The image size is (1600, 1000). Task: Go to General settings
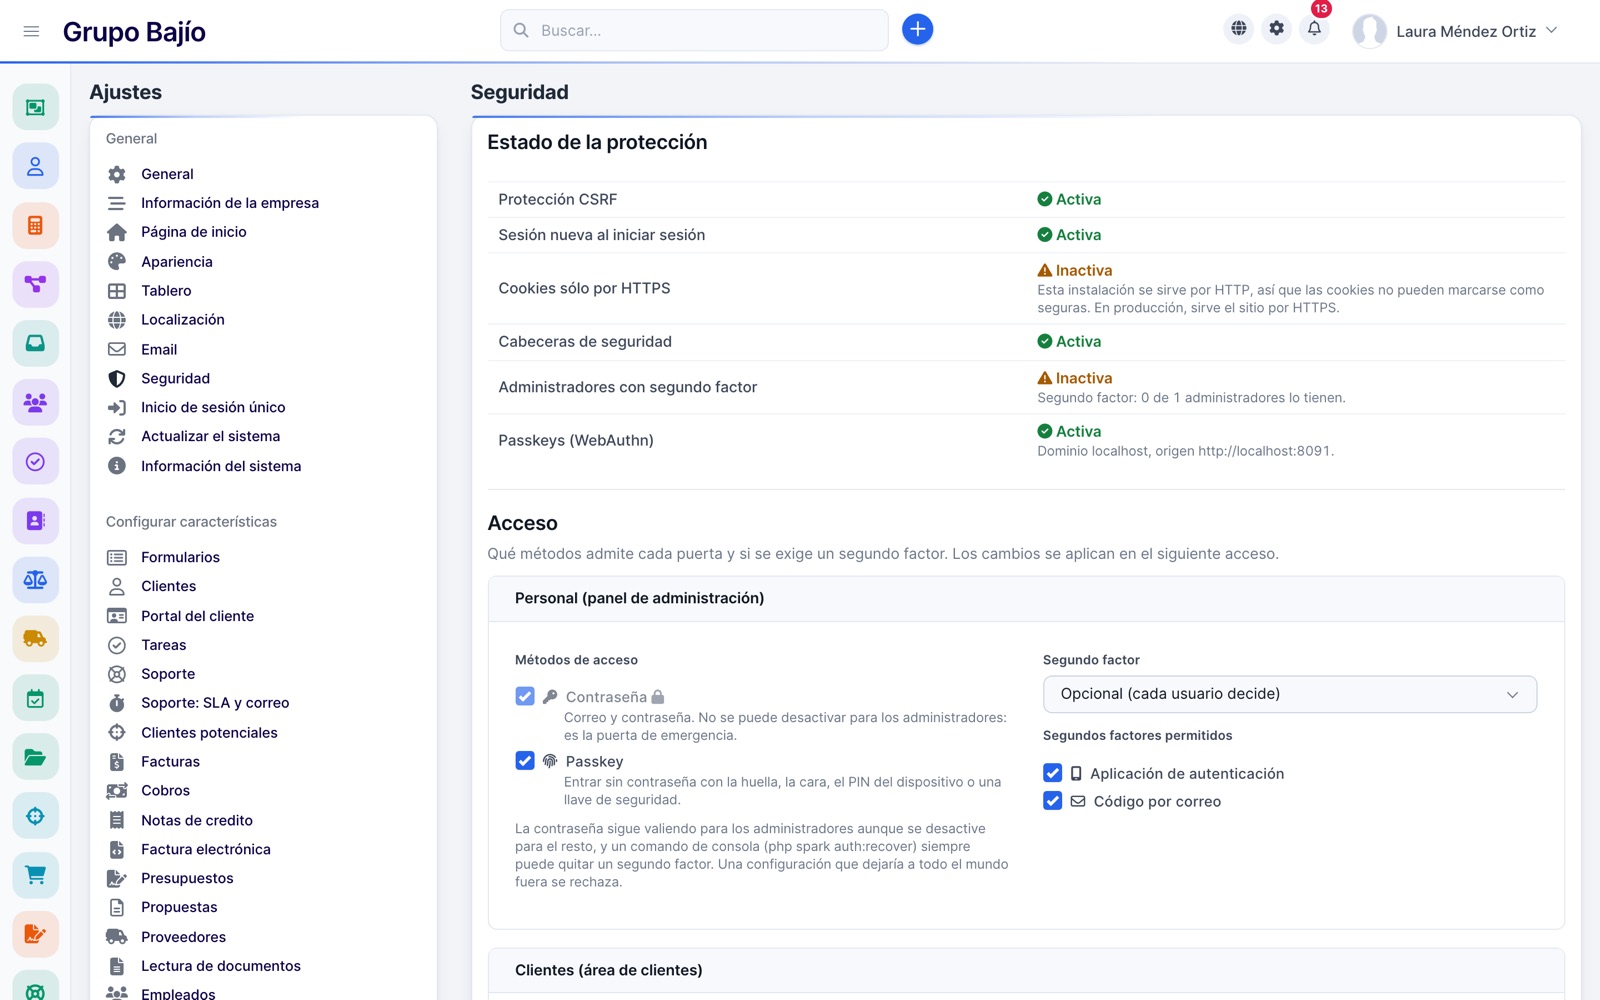[x=167, y=174]
